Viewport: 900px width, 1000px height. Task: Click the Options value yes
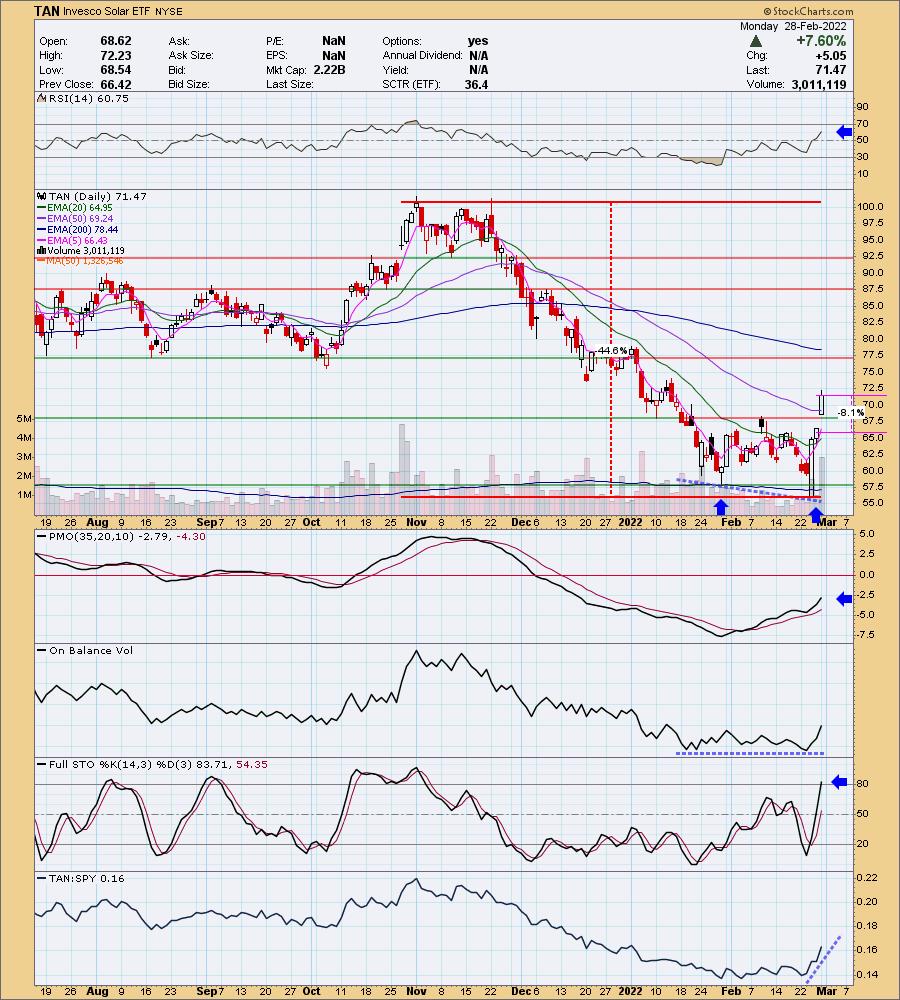(x=478, y=41)
